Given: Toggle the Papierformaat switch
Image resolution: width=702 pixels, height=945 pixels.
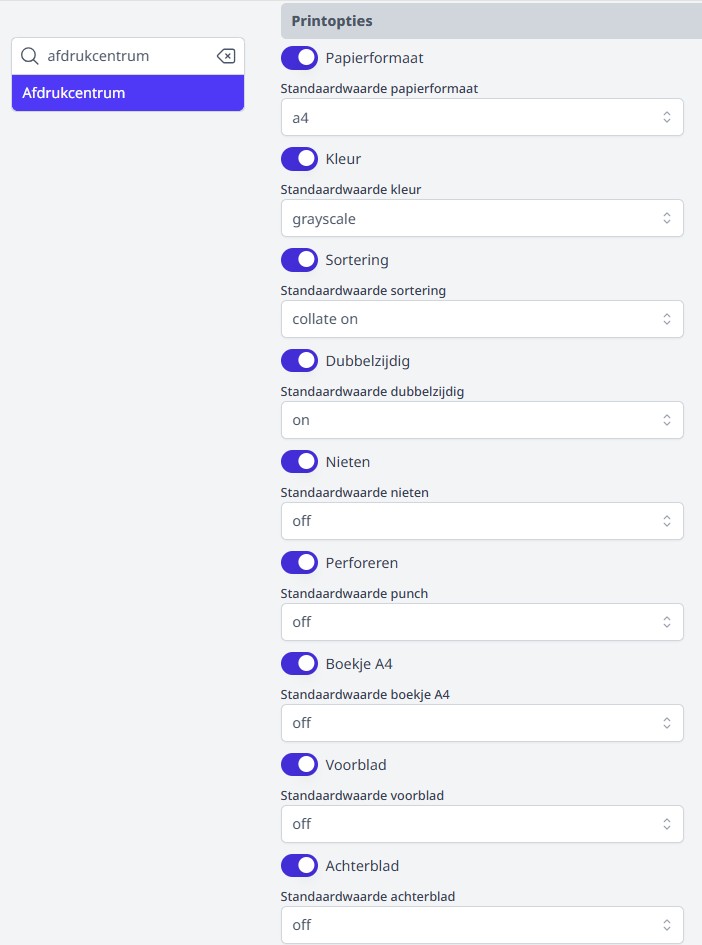Looking at the screenshot, I should 299,58.
